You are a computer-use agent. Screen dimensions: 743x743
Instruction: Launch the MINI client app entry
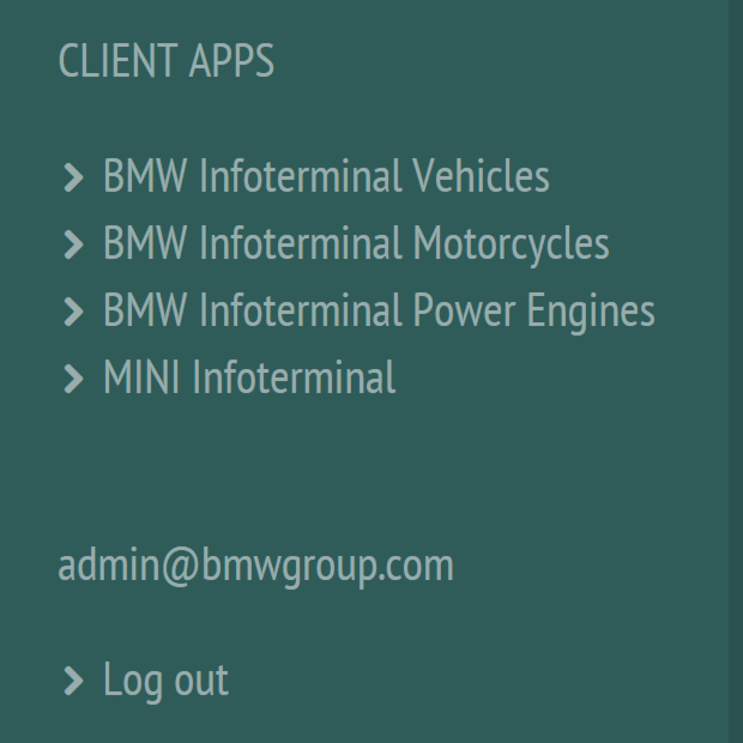(x=249, y=378)
